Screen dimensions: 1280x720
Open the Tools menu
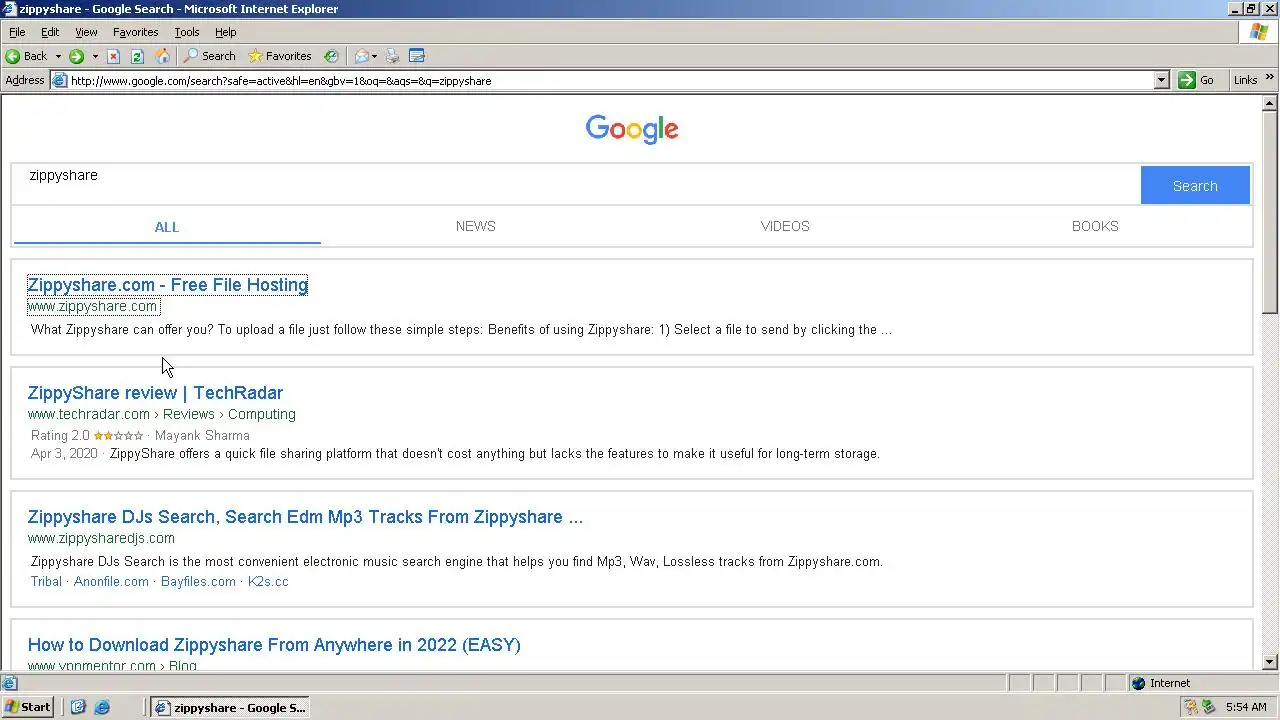coord(187,32)
